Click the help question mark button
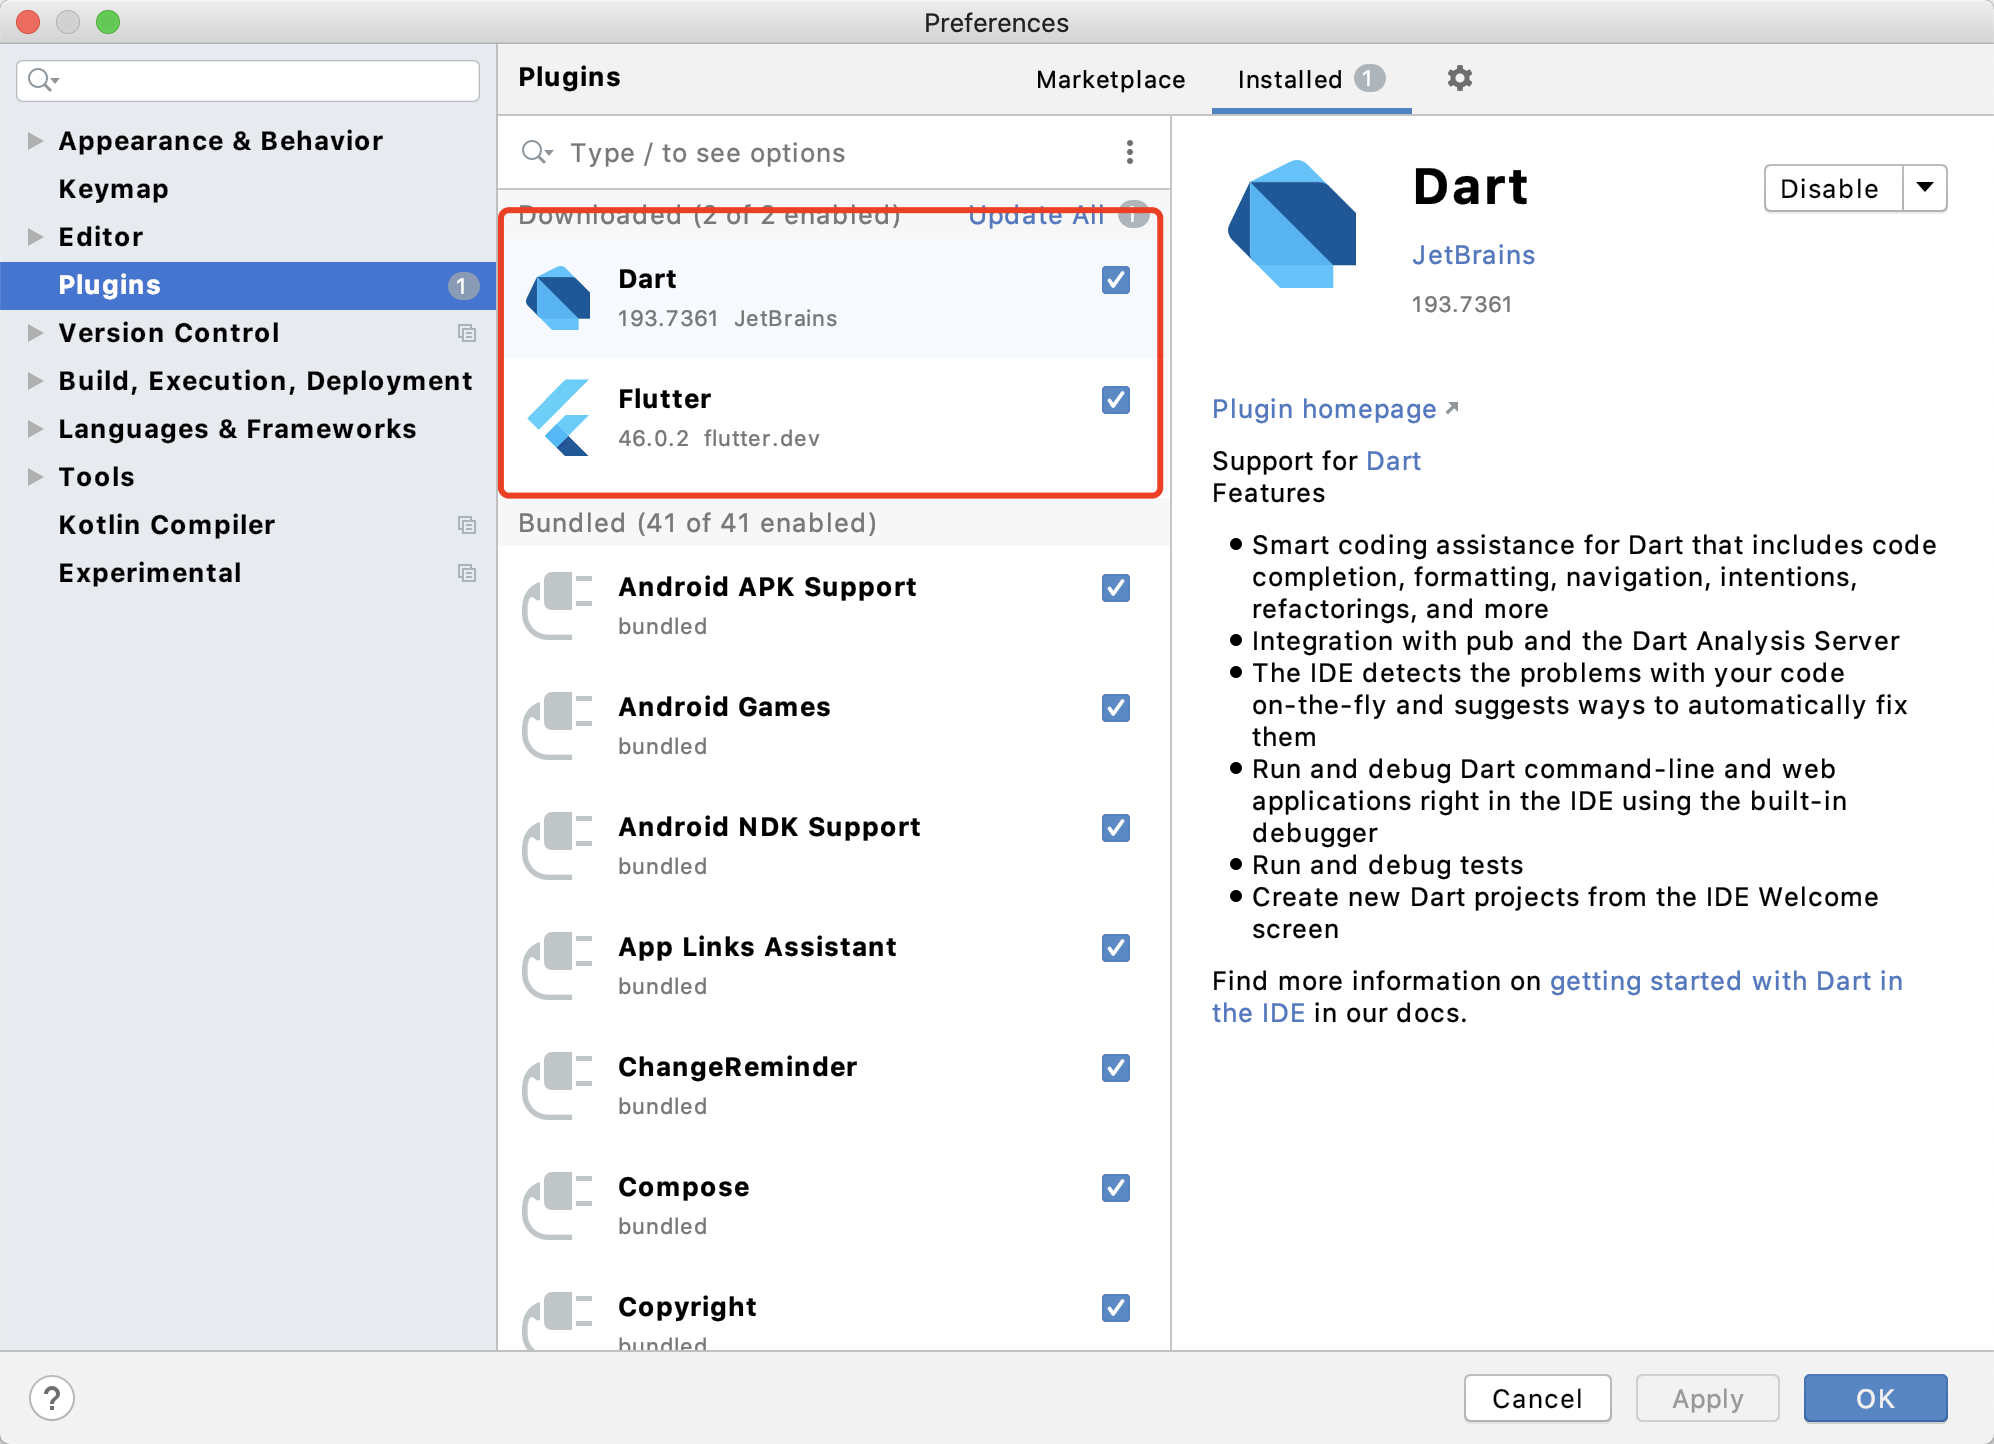 [x=52, y=1397]
